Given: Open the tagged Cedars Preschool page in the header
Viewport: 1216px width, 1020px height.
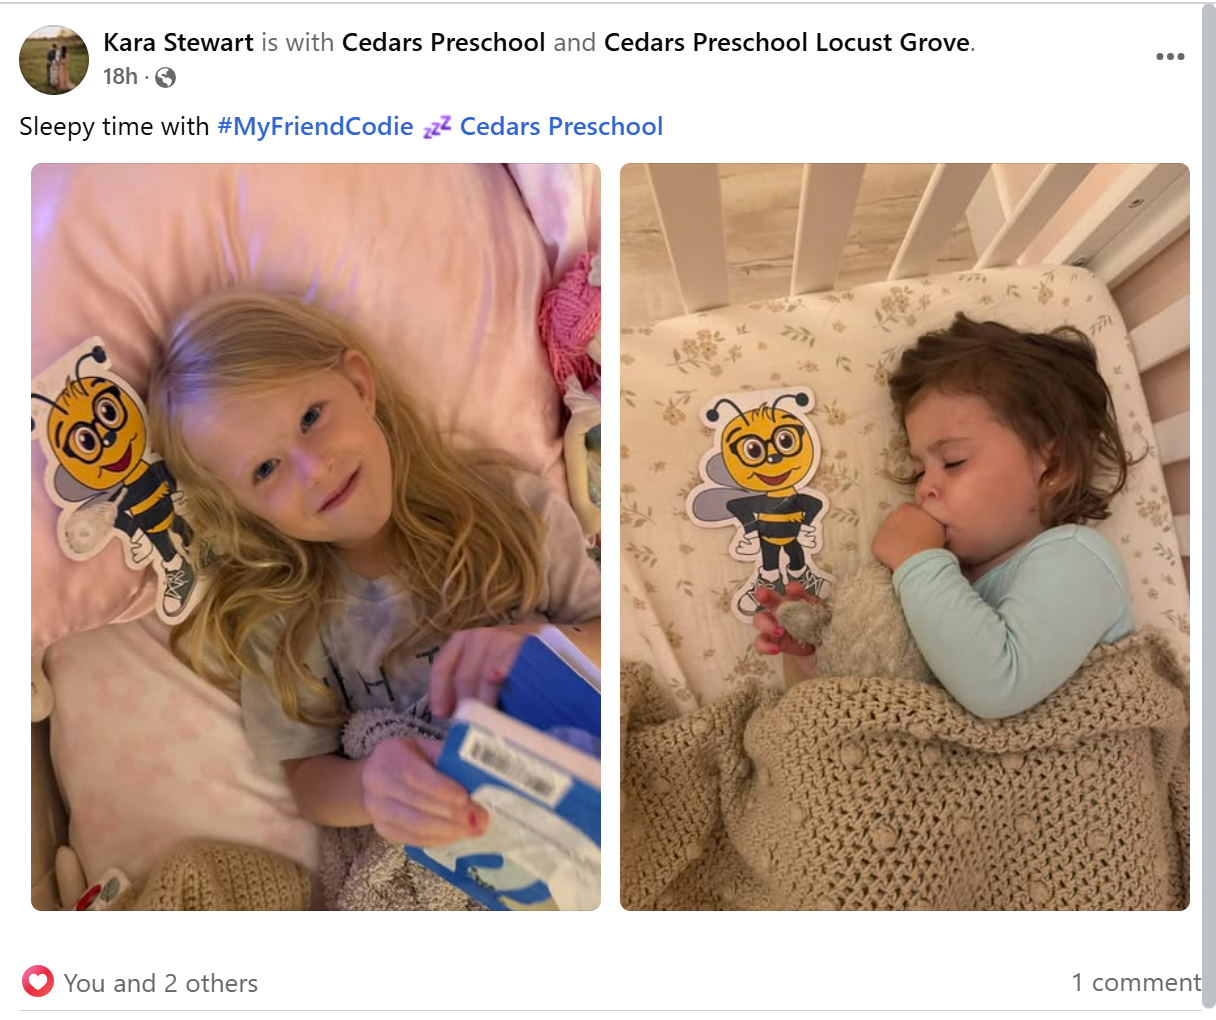Looking at the screenshot, I should pos(444,42).
